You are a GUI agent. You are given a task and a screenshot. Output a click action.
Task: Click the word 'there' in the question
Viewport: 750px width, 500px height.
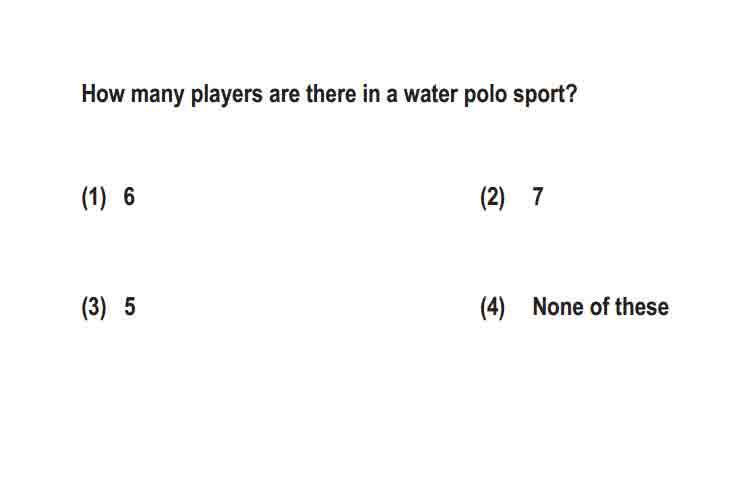click(x=331, y=93)
